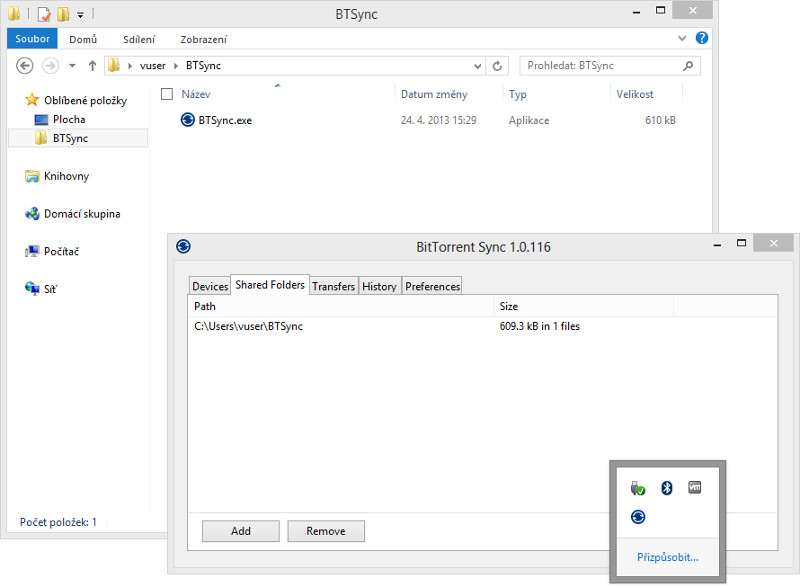
Task: Switch to the Devices tab
Action: pos(210,286)
